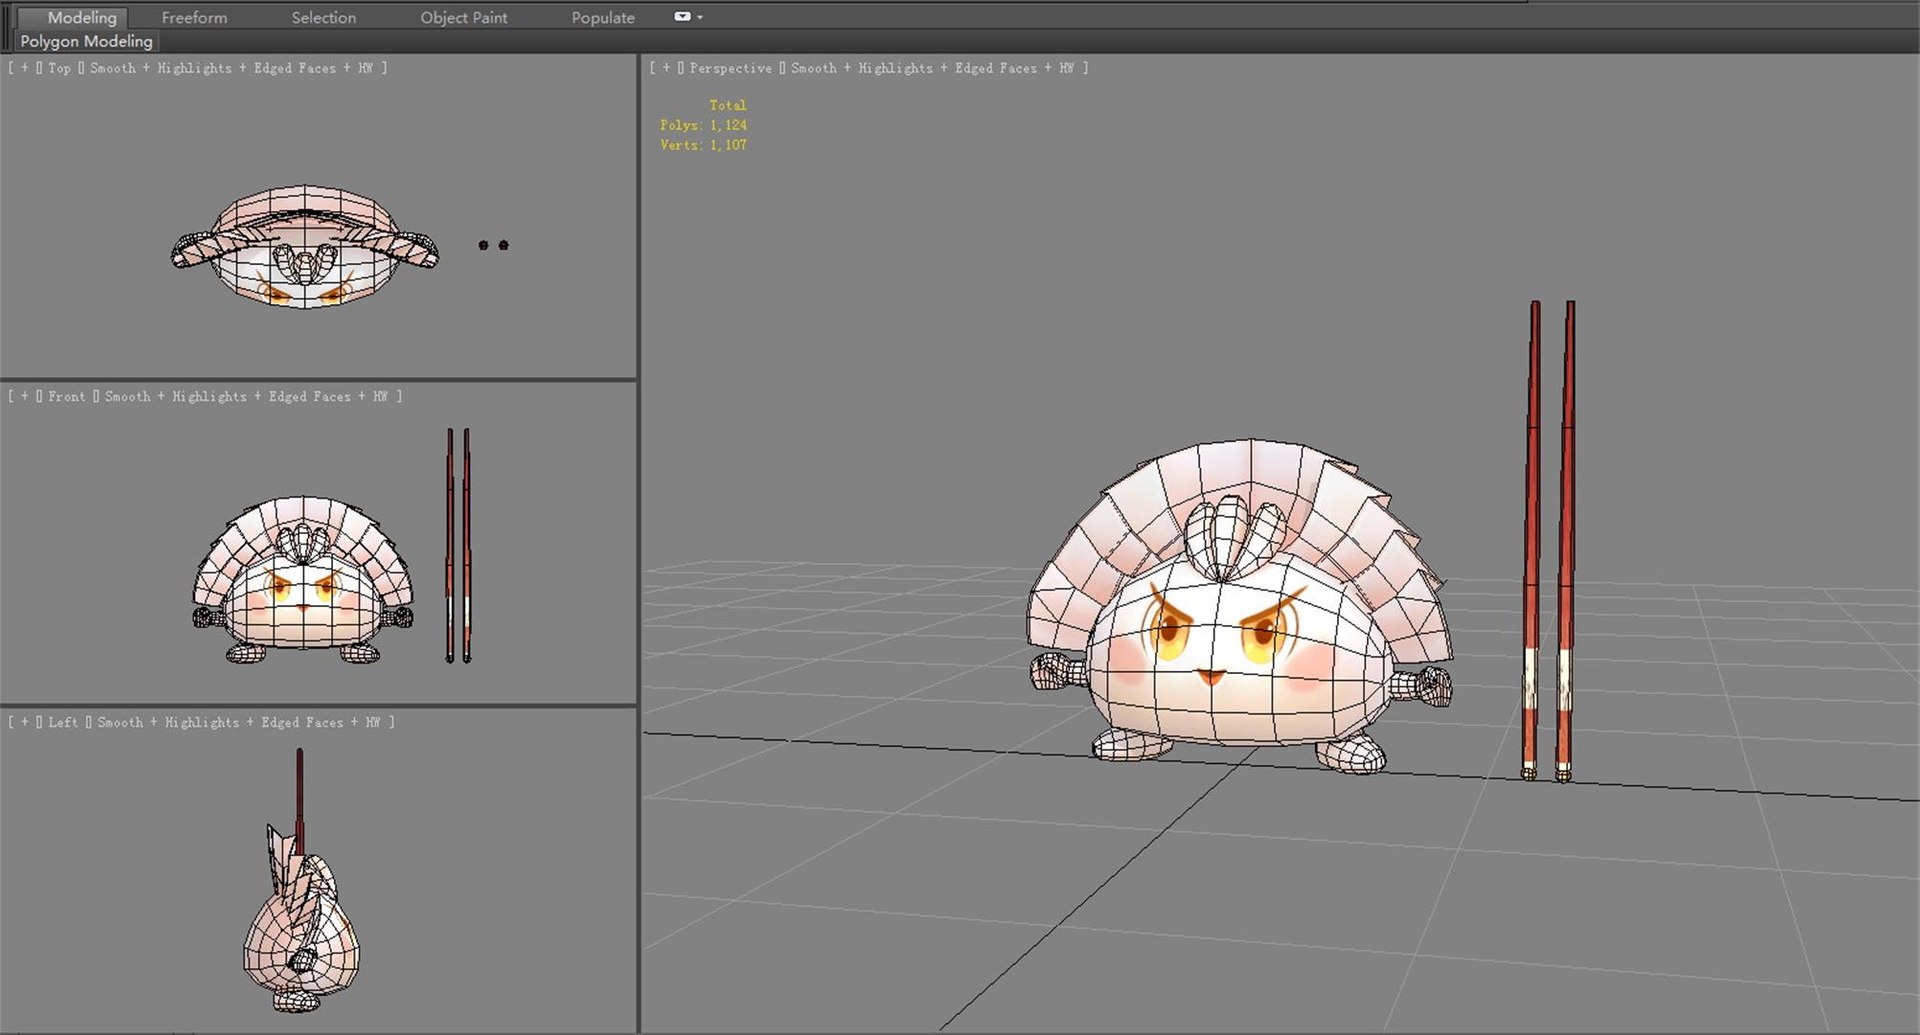The width and height of the screenshot is (1920, 1035).
Task: Open the Freeform ribbon tab
Action: point(194,17)
